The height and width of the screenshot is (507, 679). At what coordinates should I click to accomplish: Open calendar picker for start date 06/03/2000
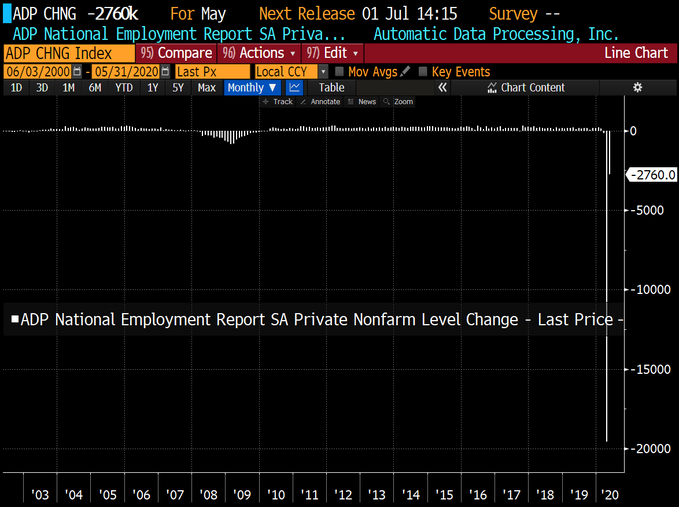click(77, 71)
